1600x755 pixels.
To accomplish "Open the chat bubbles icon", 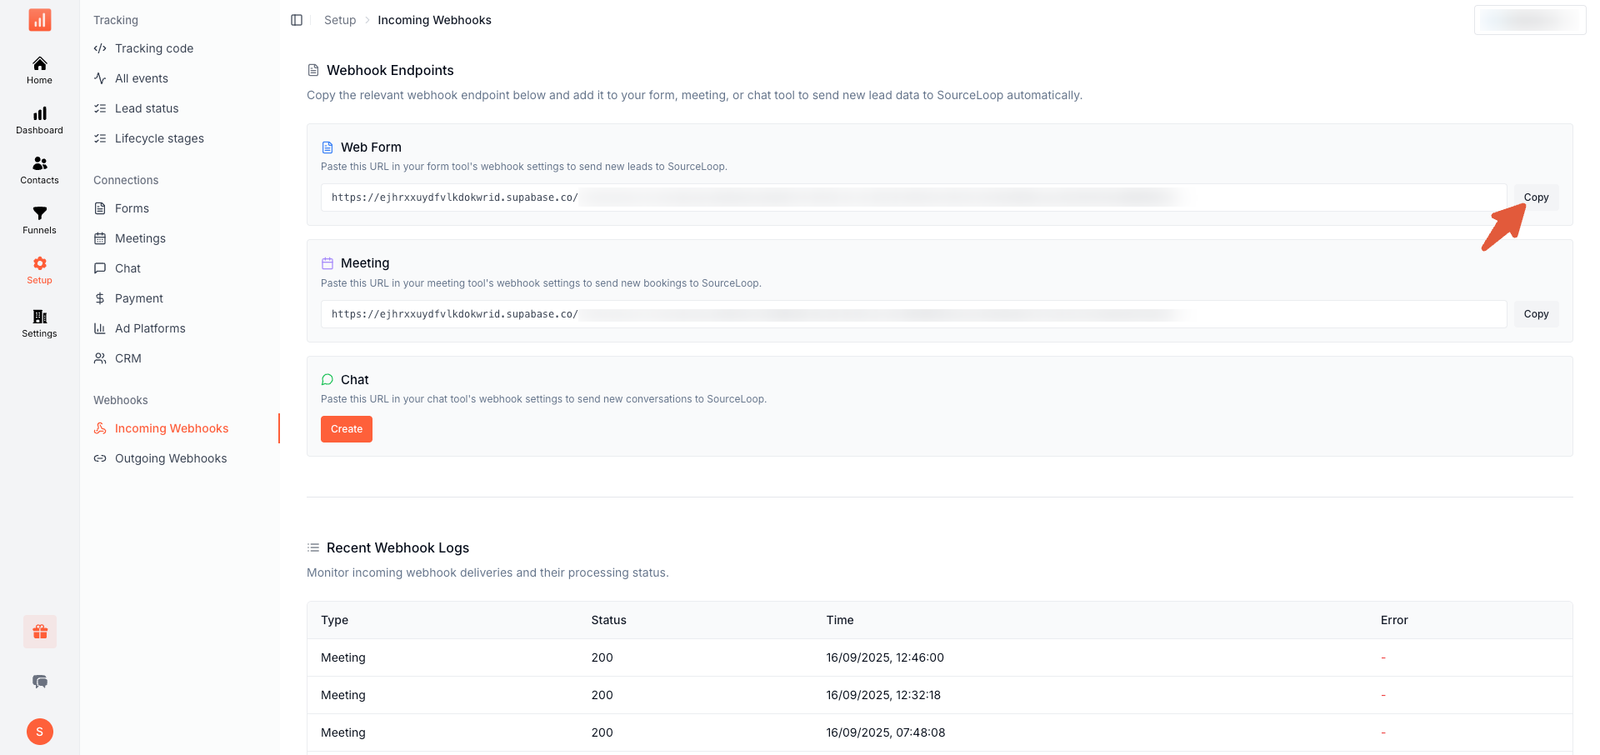I will coord(40,682).
